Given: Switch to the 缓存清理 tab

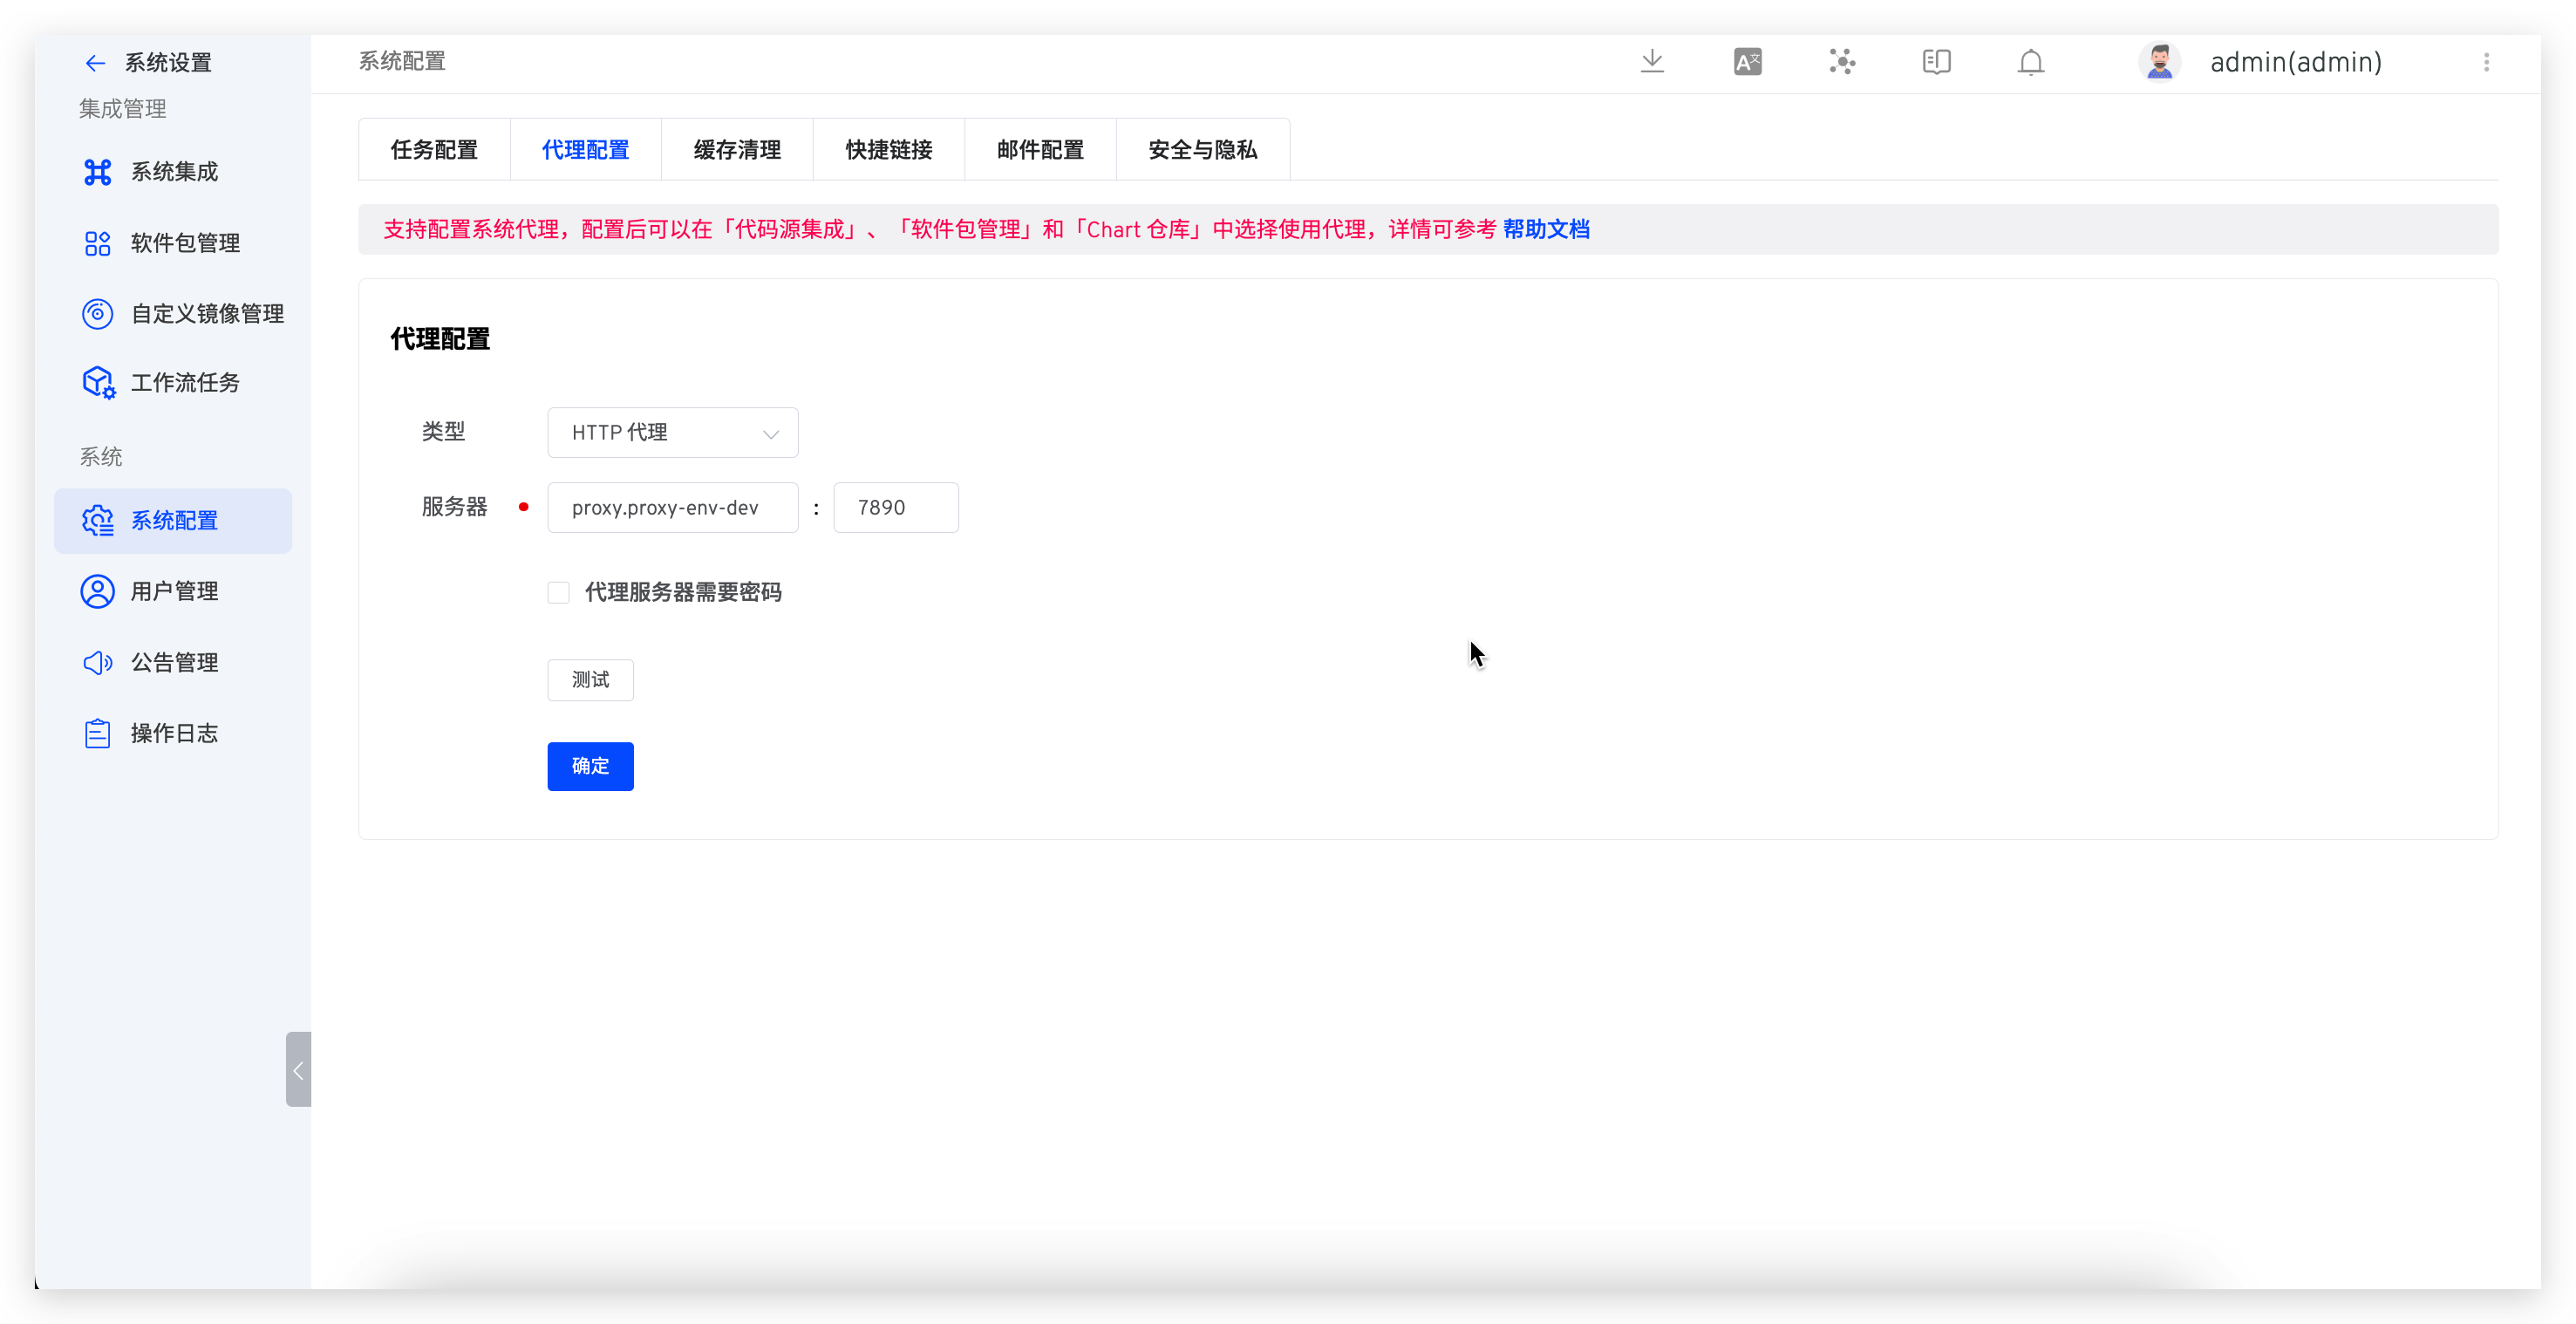Looking at the screenshot, I should 737,149.
